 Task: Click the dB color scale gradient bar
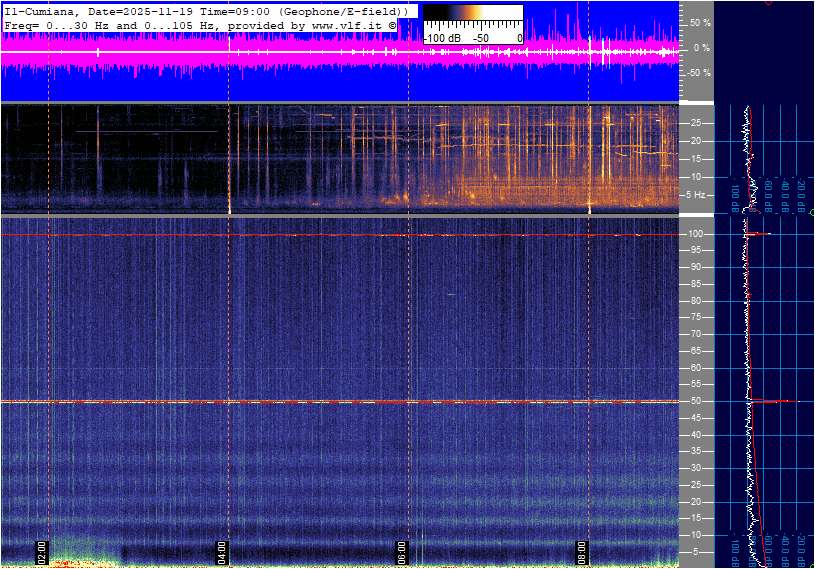tap(472, 18)
